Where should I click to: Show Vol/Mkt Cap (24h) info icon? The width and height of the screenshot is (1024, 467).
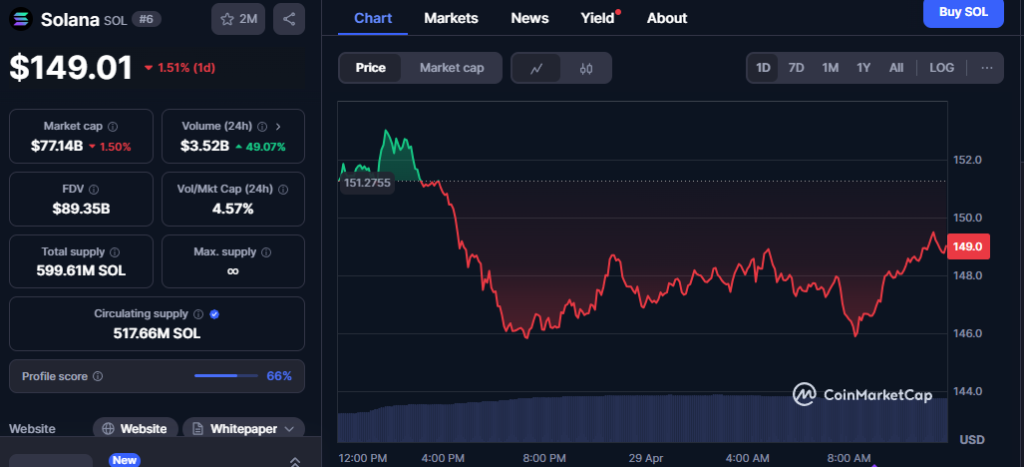point(283,189)
